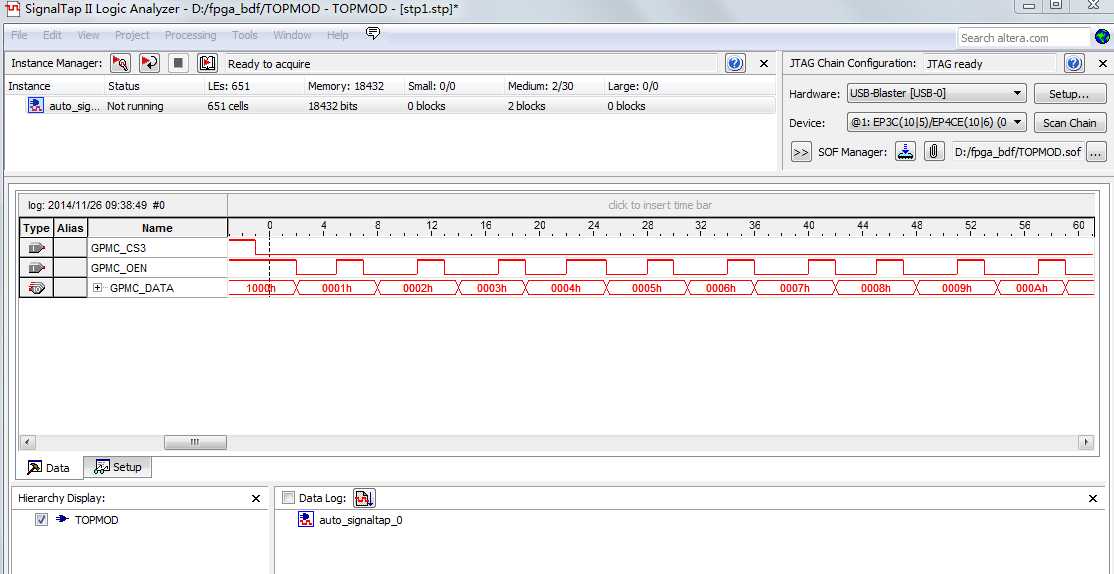The width and height of the screenshot is (1114, 574).
Task: Toggle the TOPMOD hierarchy checkbox
Action: coord(41,520)
